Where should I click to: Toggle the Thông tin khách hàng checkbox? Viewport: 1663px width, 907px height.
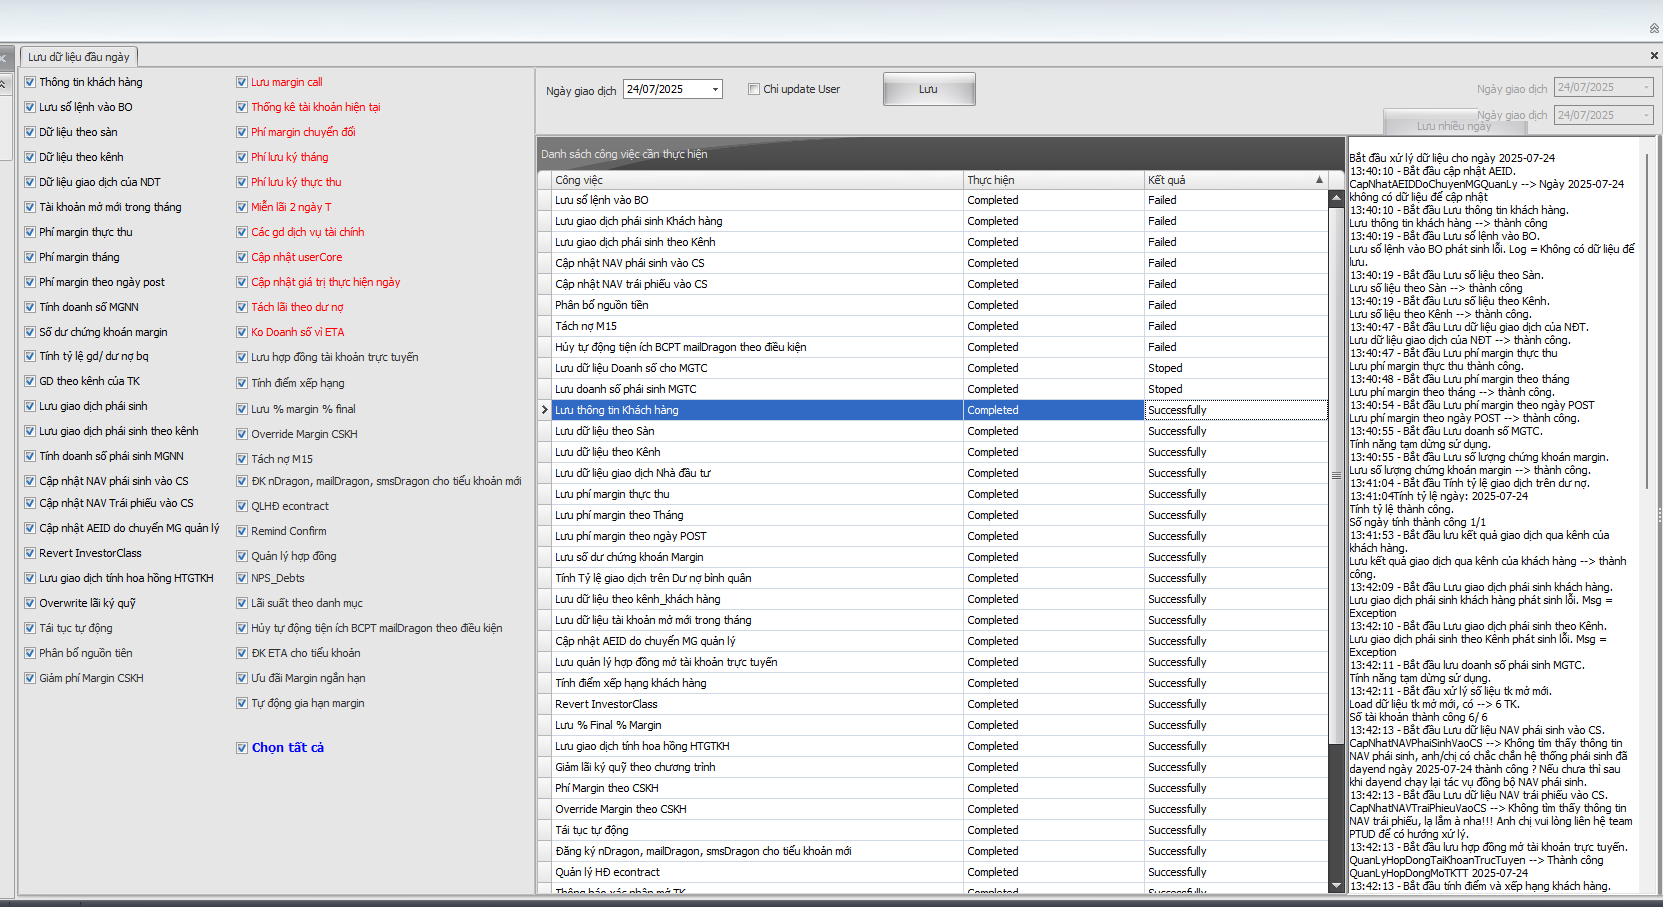pos(30,82)
